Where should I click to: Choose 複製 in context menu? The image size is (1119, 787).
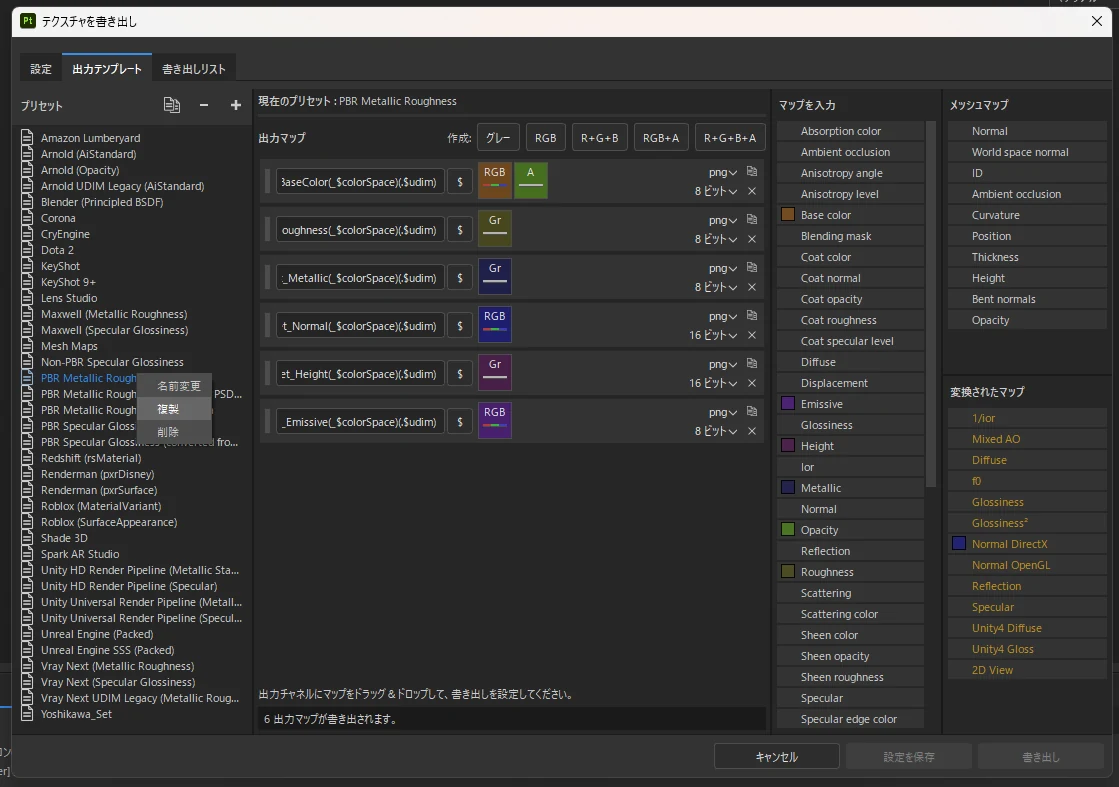pos(175,409)
